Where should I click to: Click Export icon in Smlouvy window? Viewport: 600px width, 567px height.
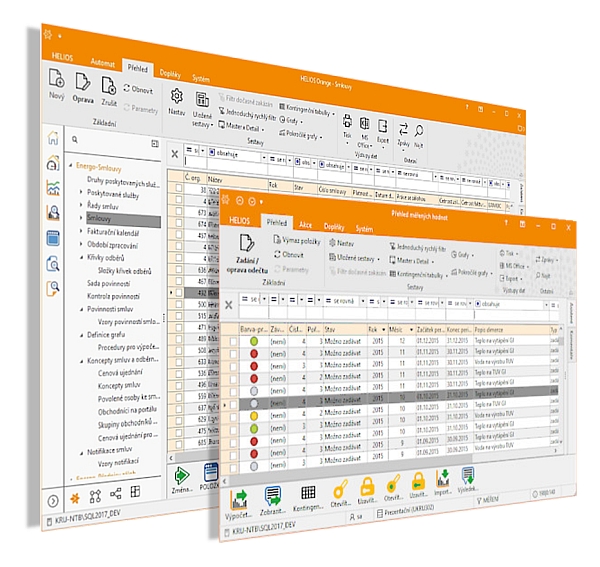pos(383,126)
